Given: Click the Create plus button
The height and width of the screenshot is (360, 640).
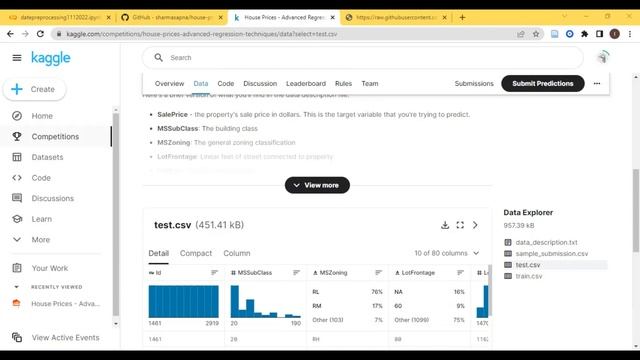Looking at the screenshot, I should tap(34, 89).
